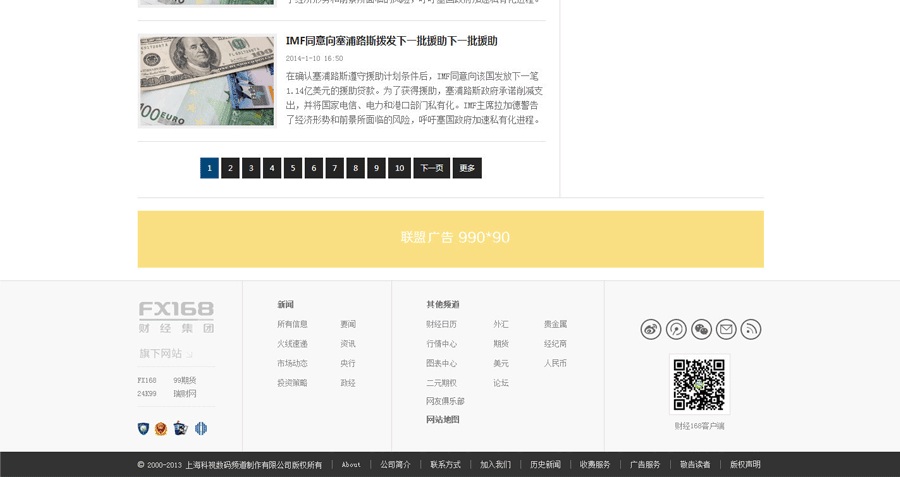Open the 财经日历 footer link

[441, 324]
